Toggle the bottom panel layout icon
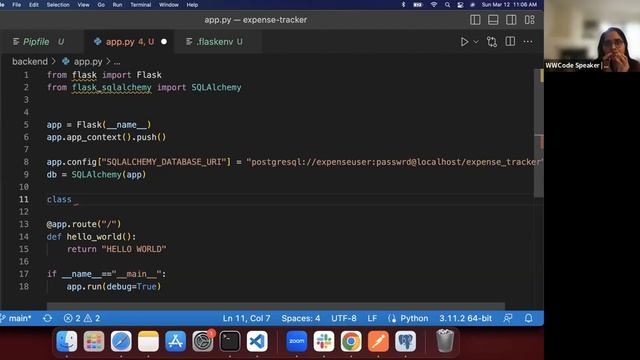 pyautogui.click(x=493, y=20)
